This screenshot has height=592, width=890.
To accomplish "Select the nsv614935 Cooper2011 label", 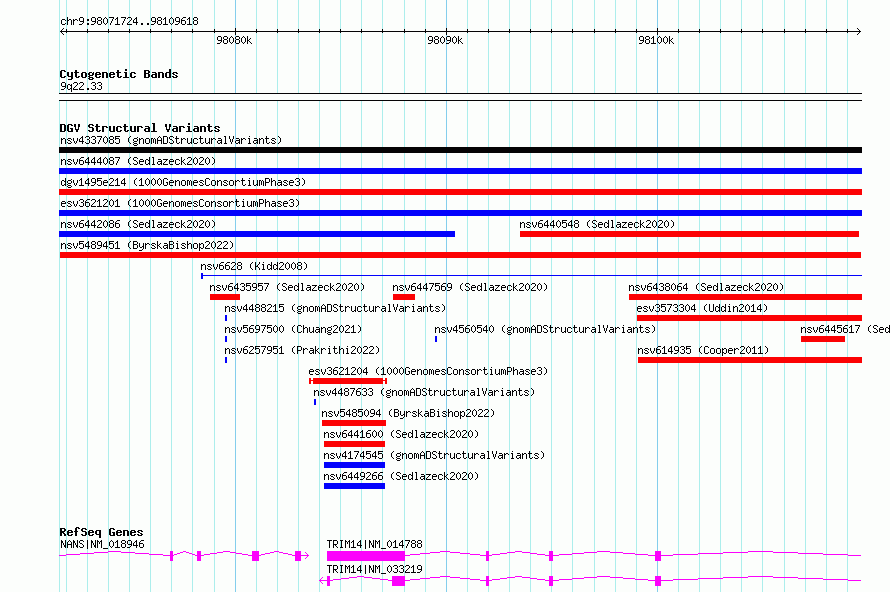I will click(703, 350).
